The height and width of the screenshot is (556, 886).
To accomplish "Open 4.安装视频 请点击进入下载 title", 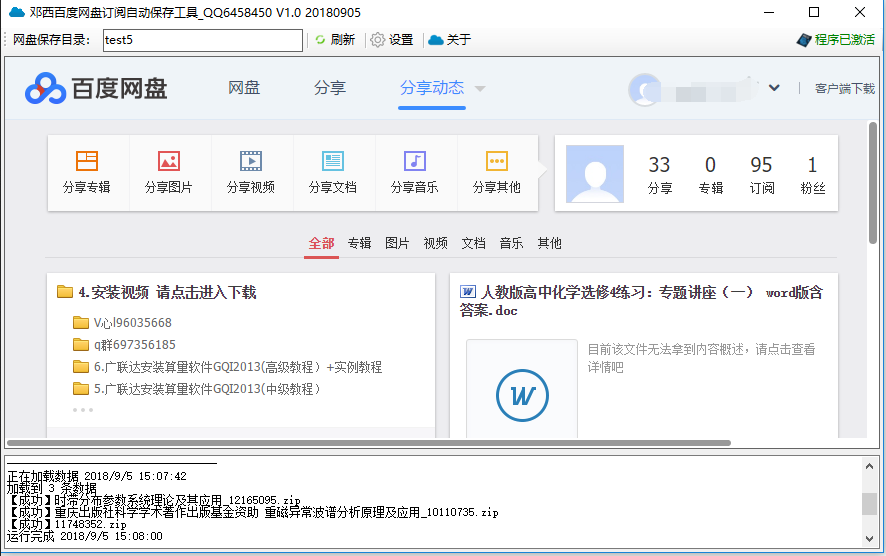I will click(167, 292).
